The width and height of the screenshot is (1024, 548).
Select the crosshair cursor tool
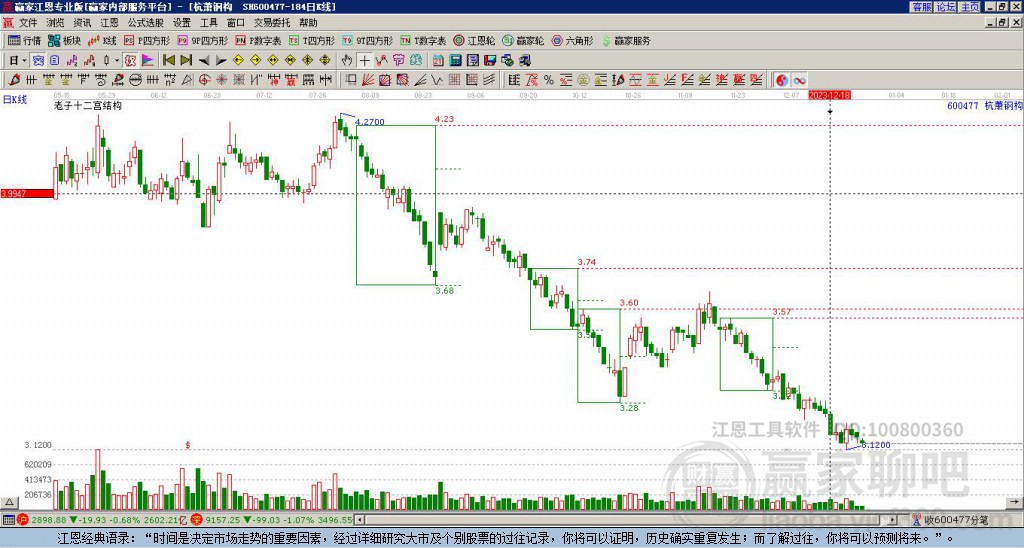[364, 61]
